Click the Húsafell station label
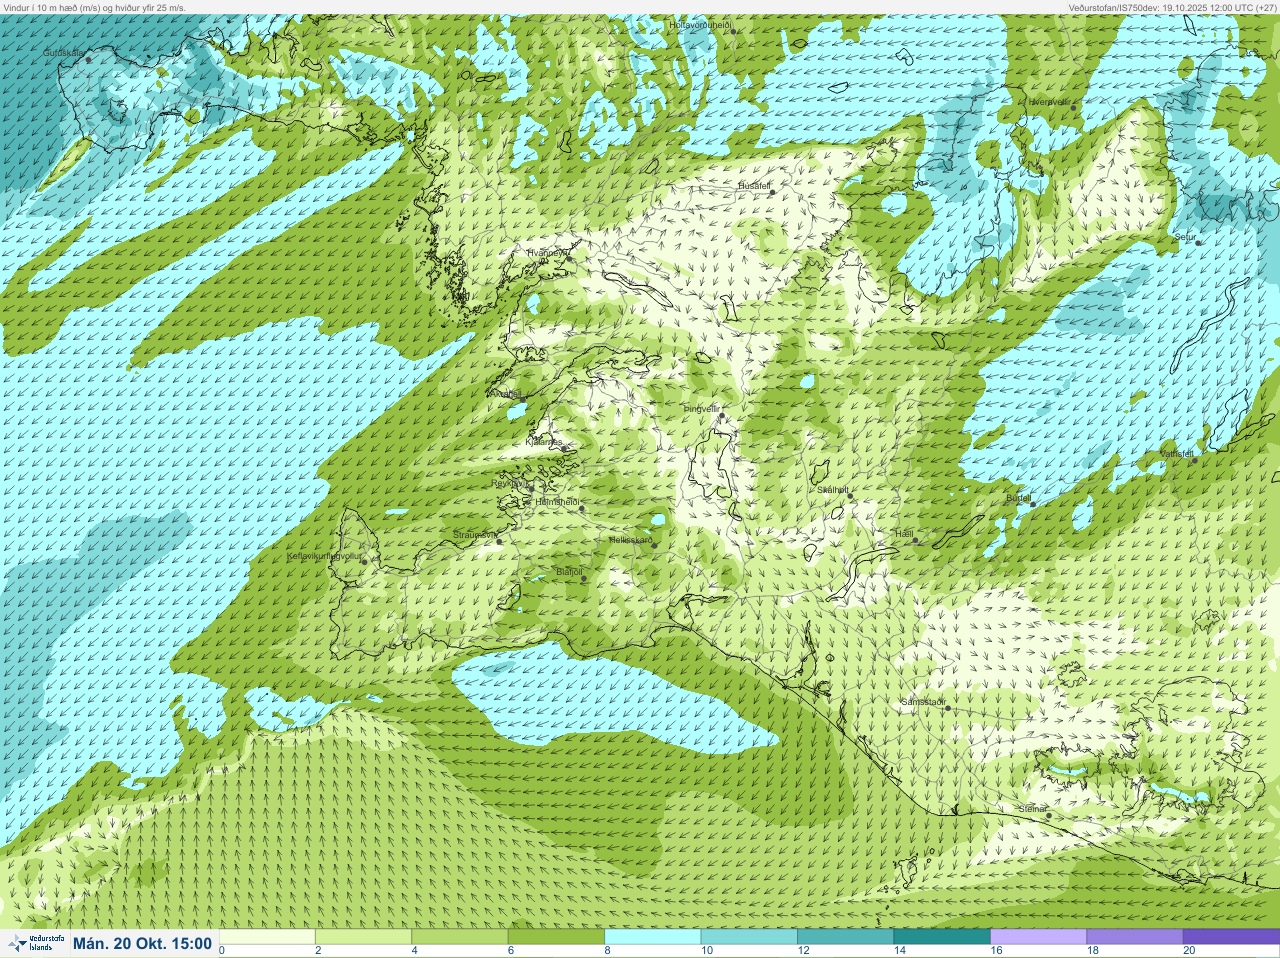The height and width of the screenshot is (958, 1280). [754, 186]
